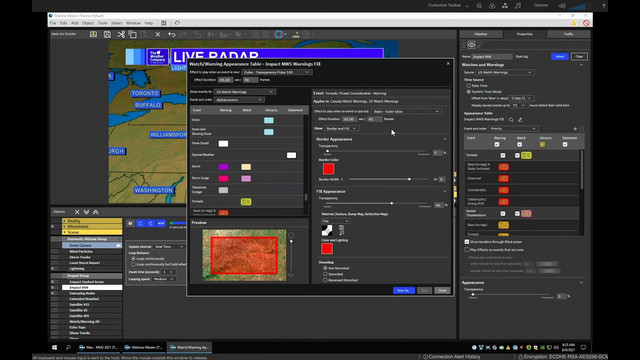
Task: Select the Data Time radio button
Action: 469,86
